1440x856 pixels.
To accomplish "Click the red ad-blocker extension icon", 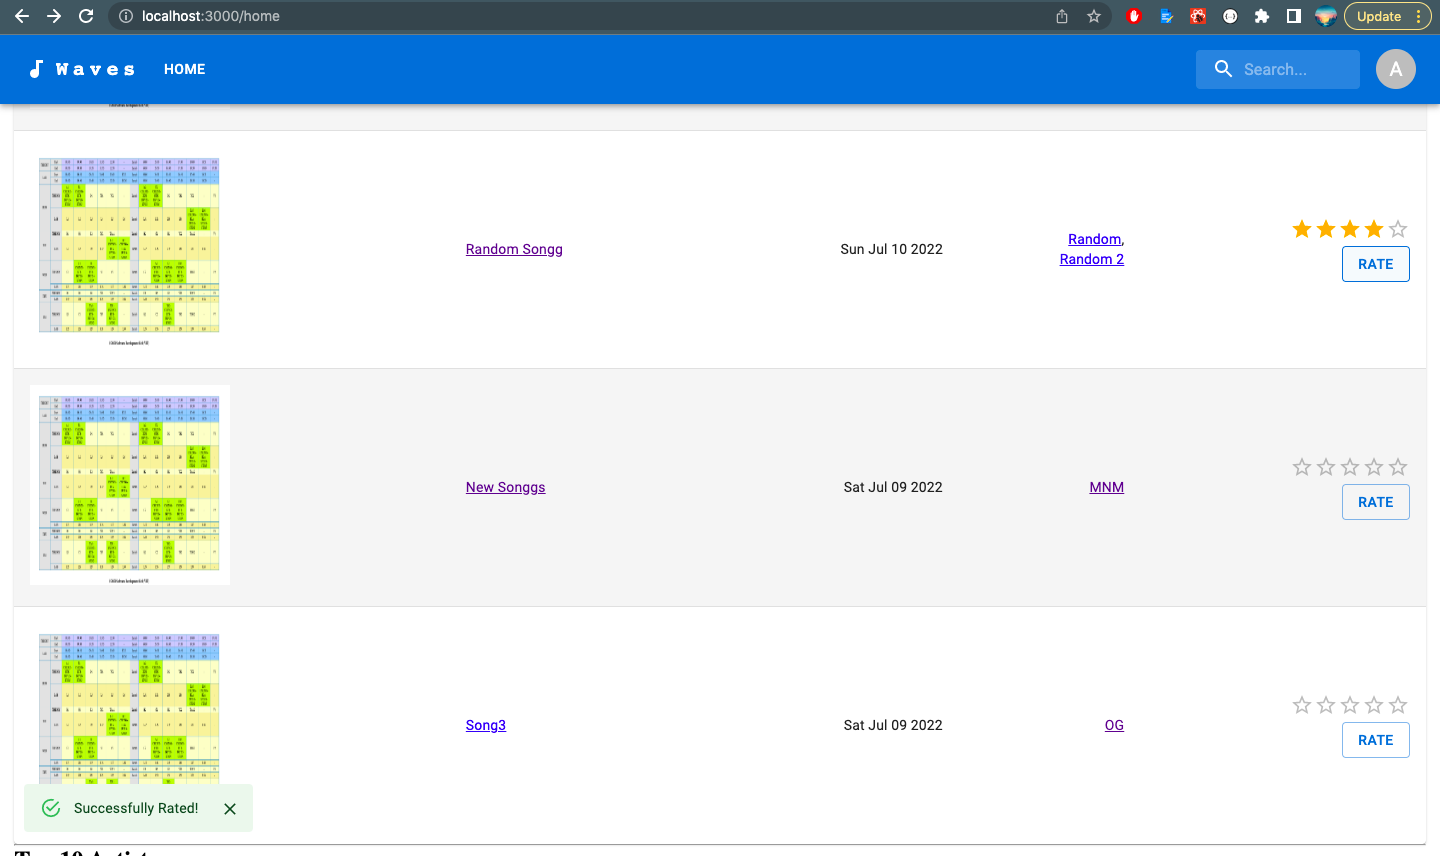I will pyautogui.click(x=1134, y=16).
